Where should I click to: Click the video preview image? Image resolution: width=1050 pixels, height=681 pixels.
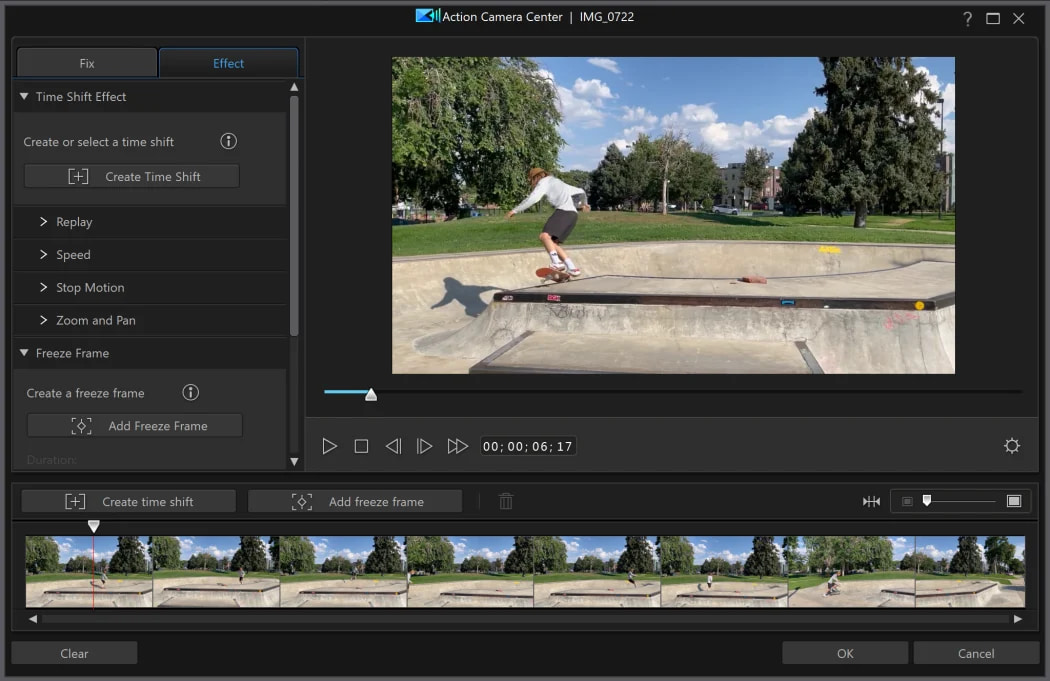point(673,215)
